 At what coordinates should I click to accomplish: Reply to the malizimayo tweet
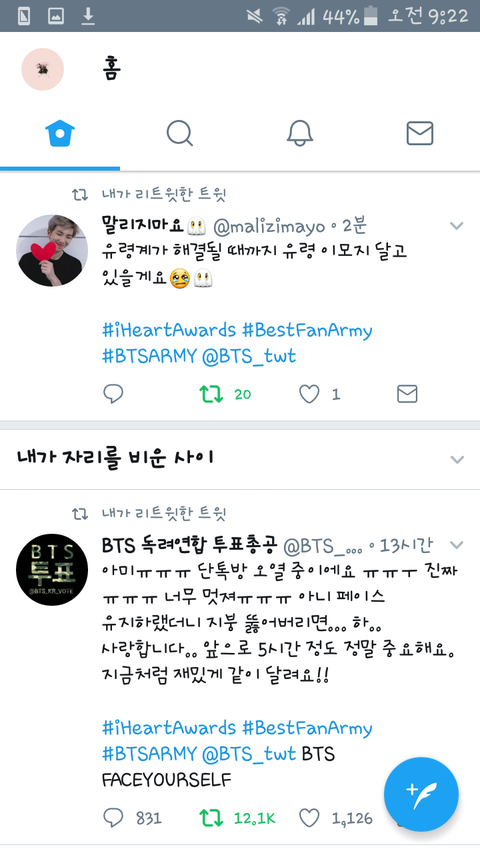tap(113, 394)
